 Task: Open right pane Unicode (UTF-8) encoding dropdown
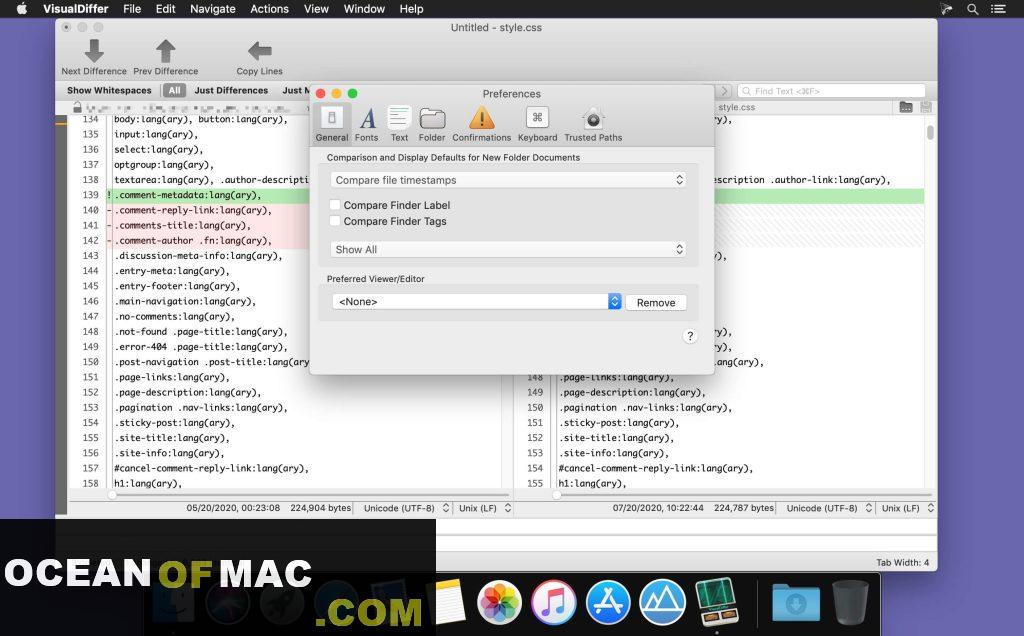829,508
